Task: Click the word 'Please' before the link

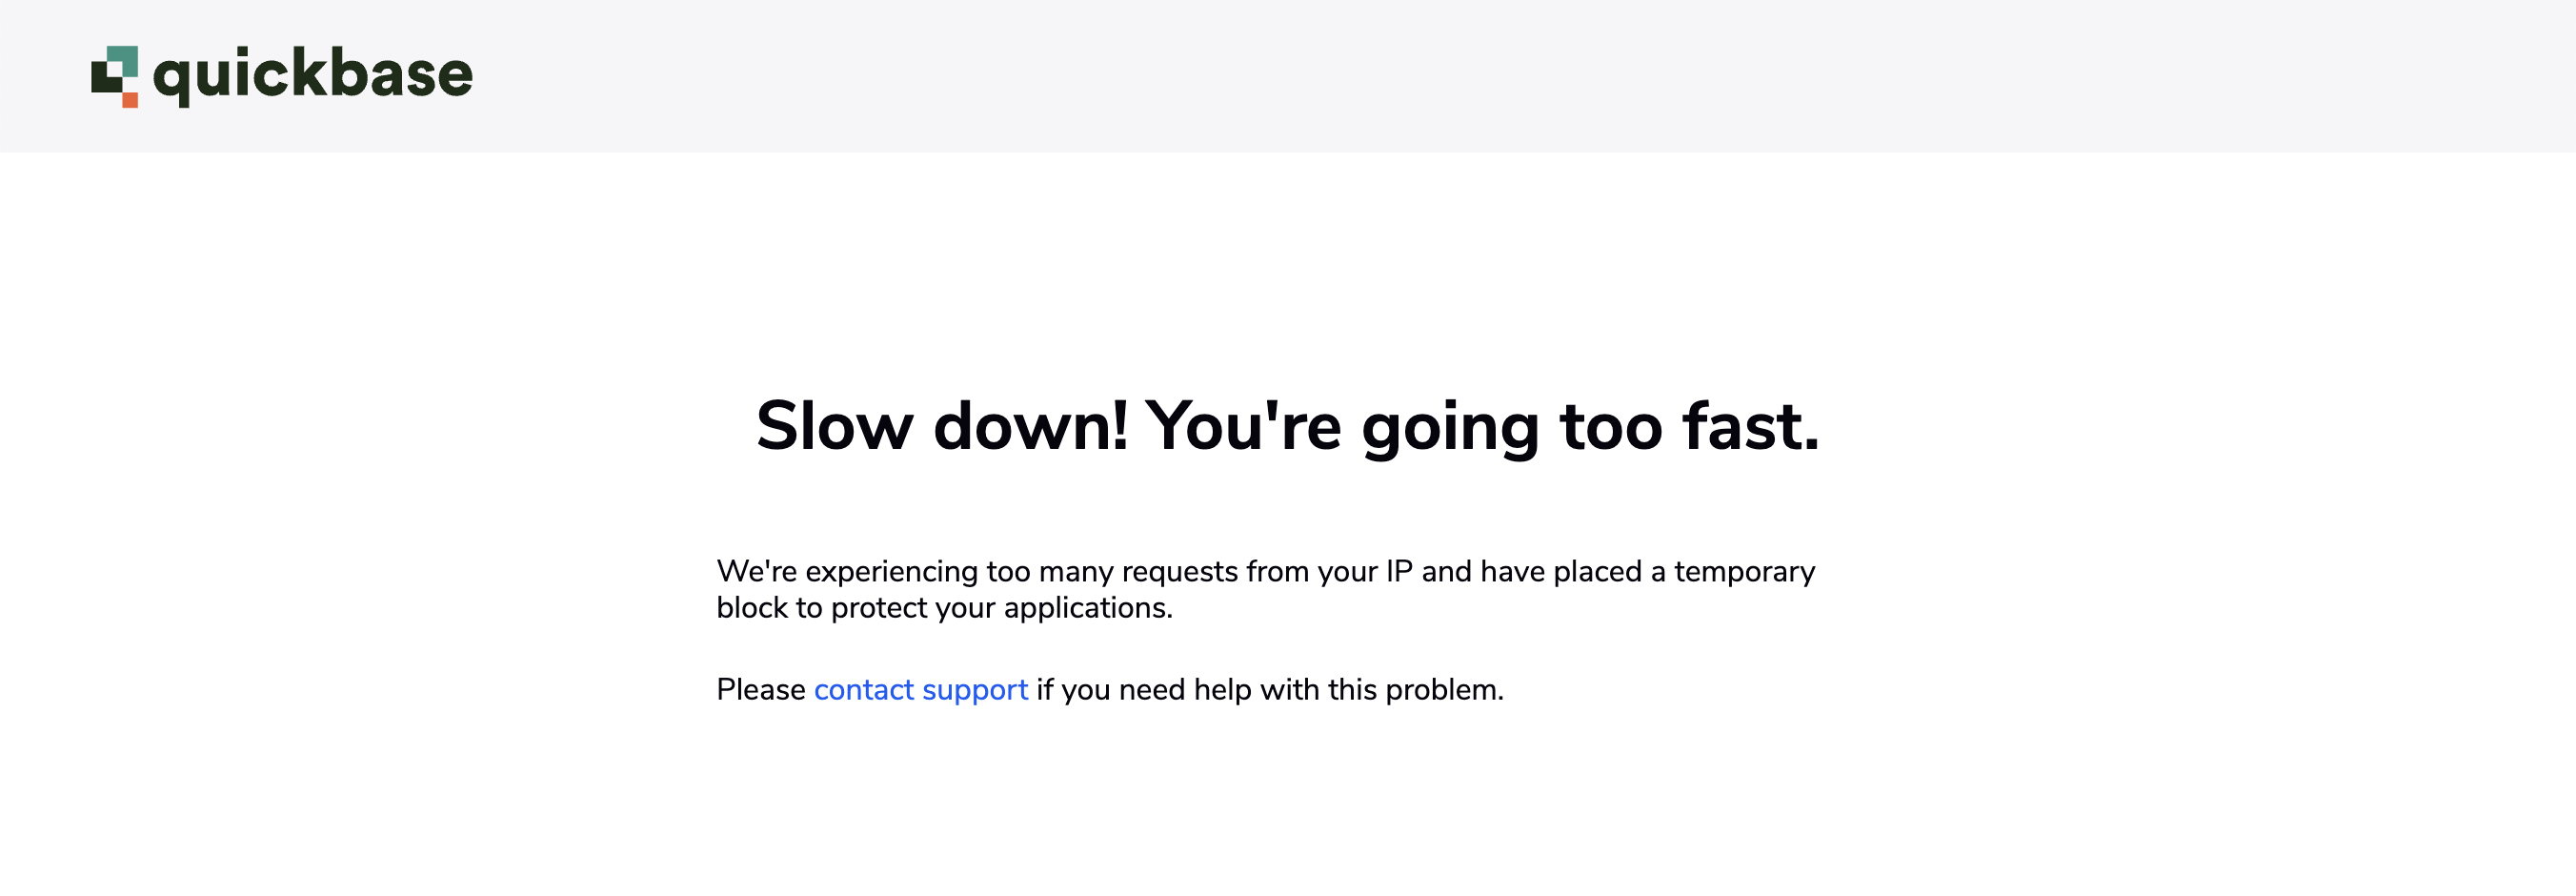Action: pos(761,690)
